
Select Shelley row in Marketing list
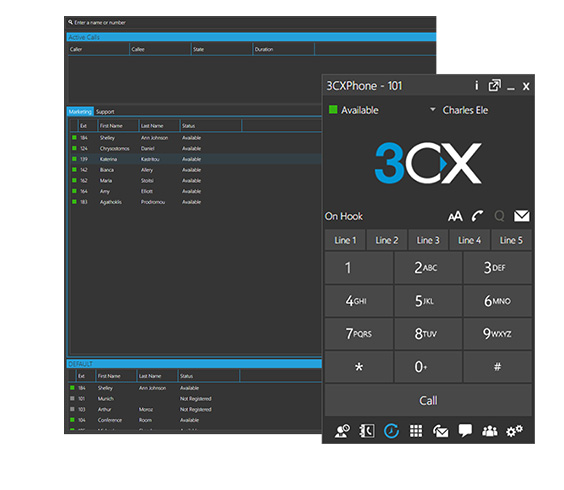[x=196, y=138]
